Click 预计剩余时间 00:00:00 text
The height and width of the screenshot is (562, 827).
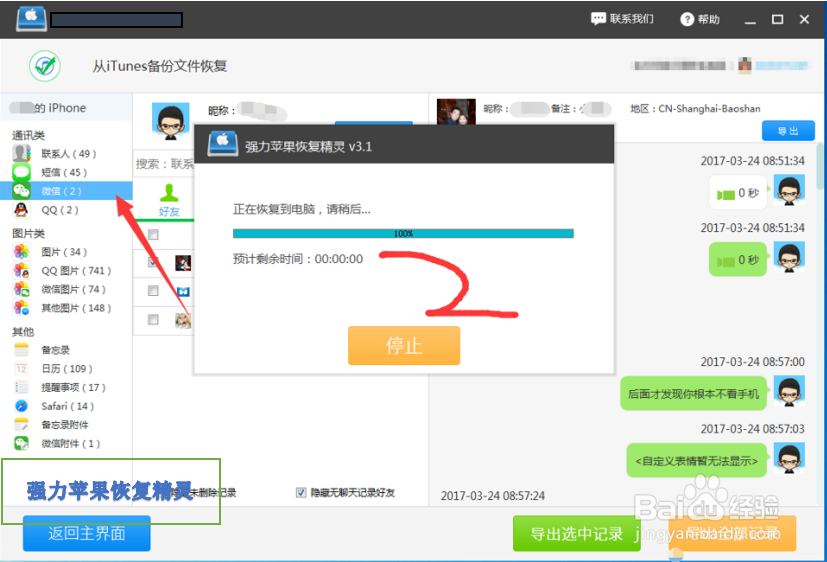[x=298, y=259]
